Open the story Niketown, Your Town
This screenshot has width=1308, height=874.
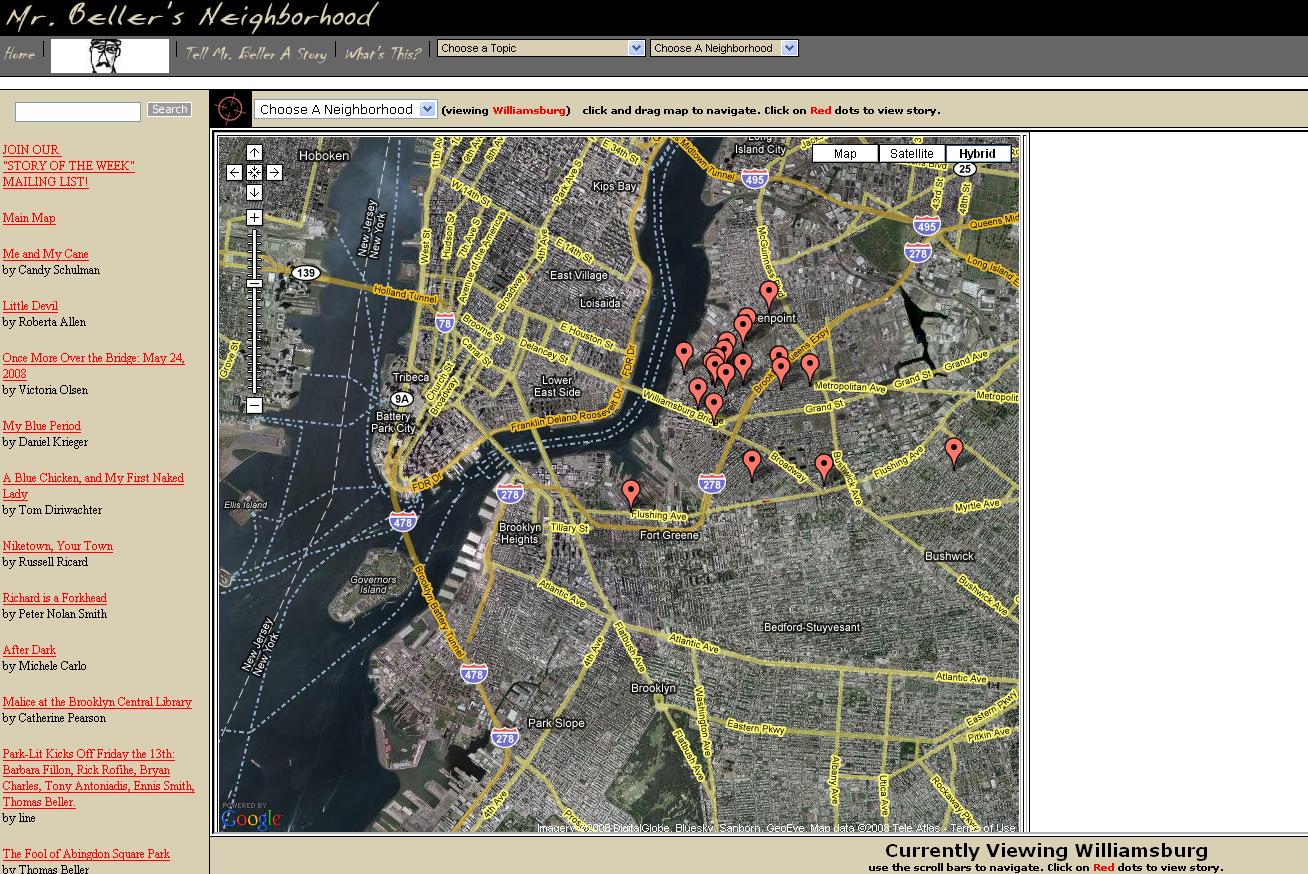[57, 546]
